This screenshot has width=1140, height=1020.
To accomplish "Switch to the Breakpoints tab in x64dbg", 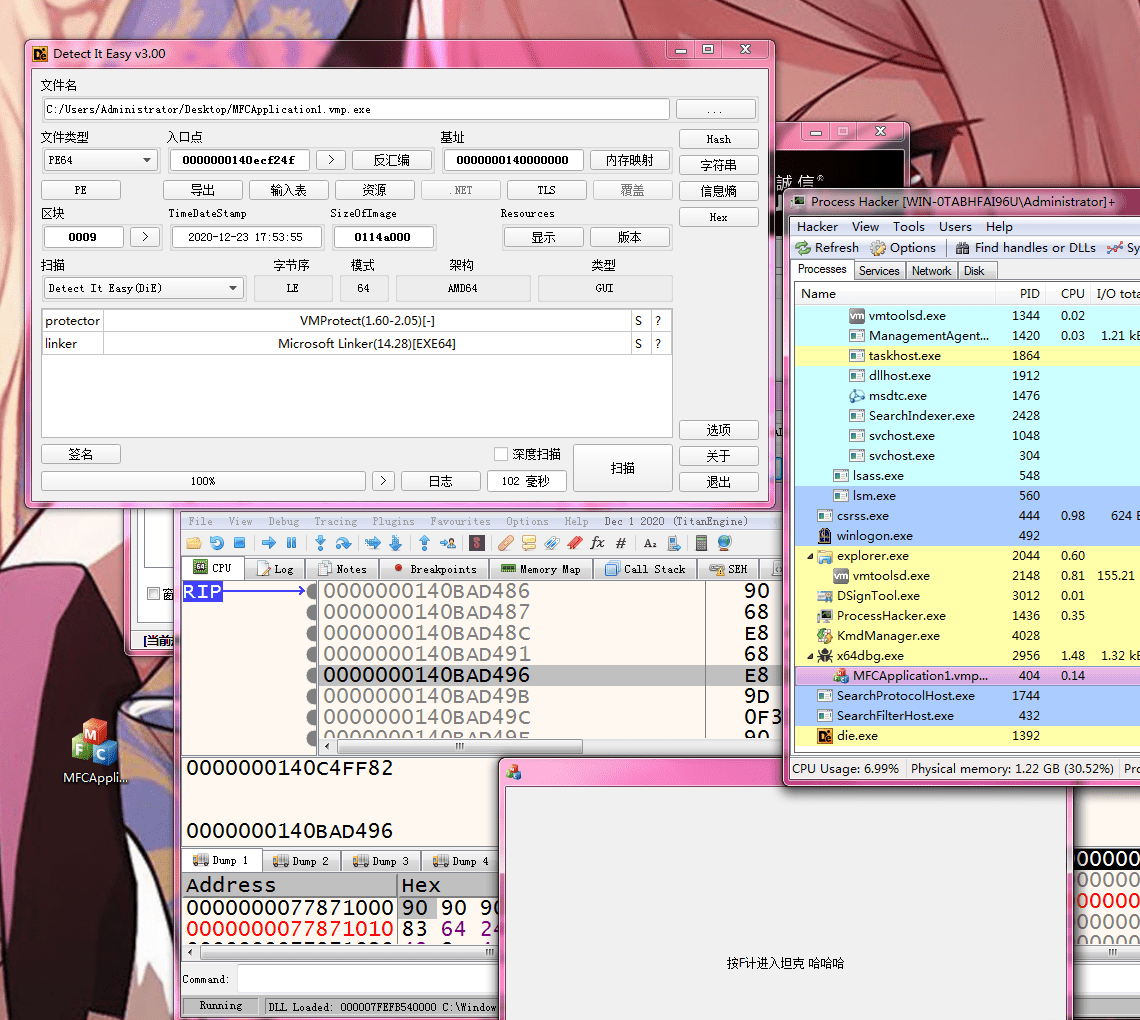I will click(x=435, y=569).
